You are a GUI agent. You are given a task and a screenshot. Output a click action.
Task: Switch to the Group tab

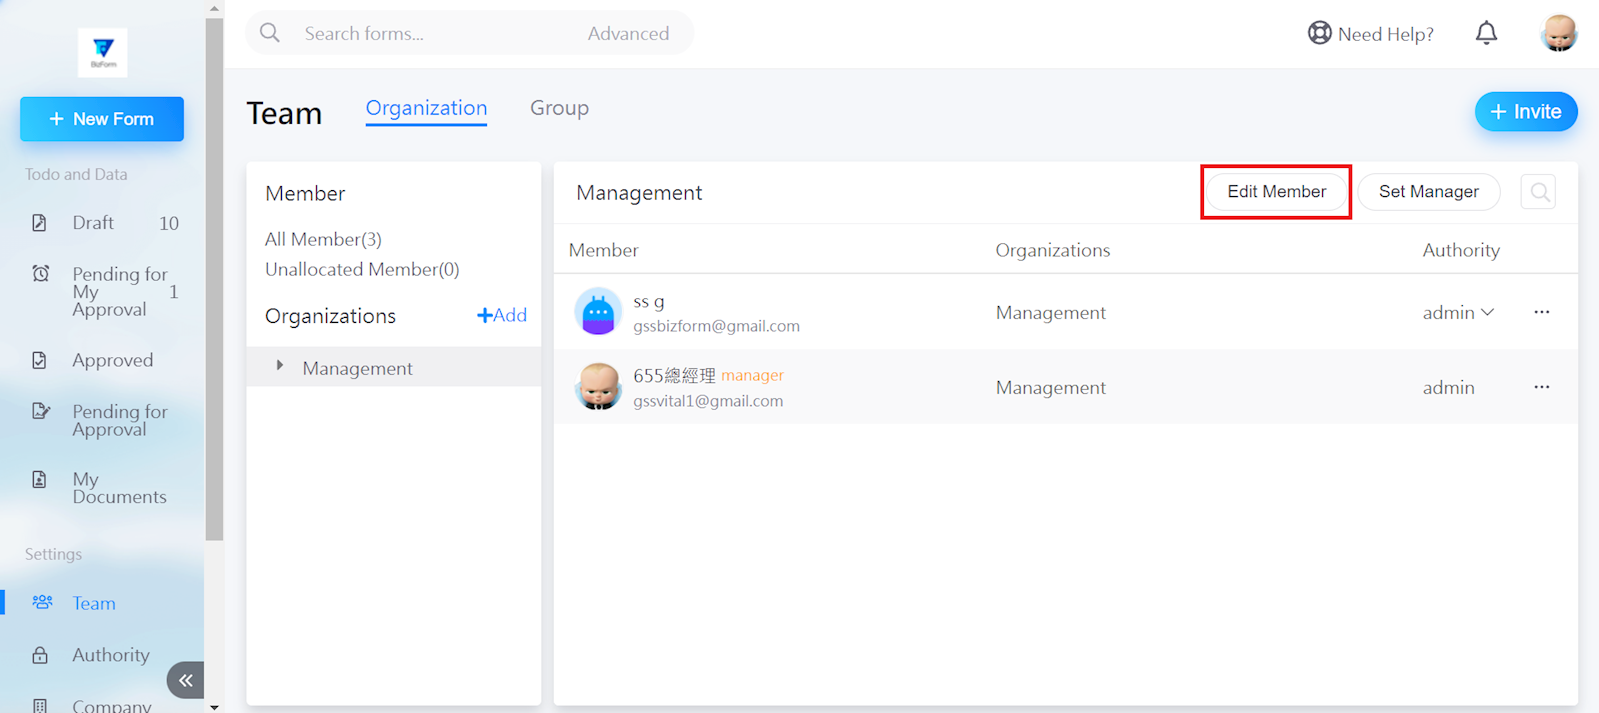pos(559,108)
